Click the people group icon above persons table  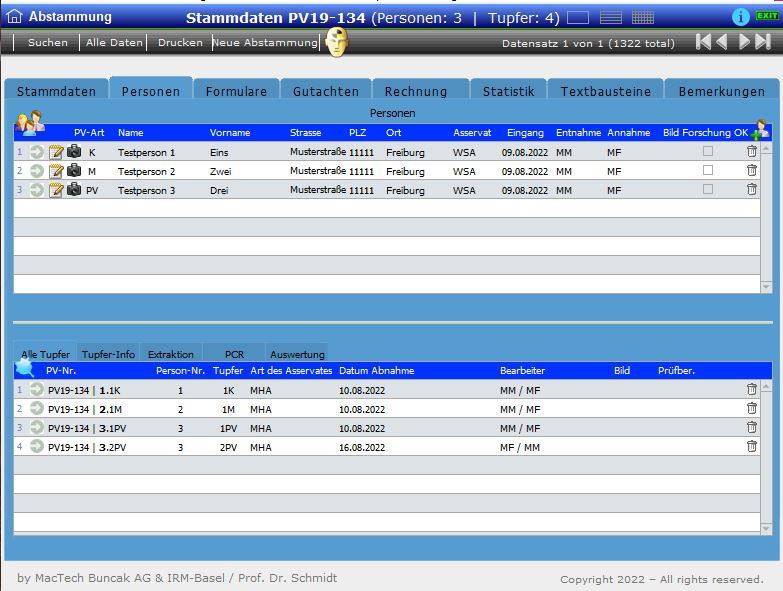tap(30, 122)
